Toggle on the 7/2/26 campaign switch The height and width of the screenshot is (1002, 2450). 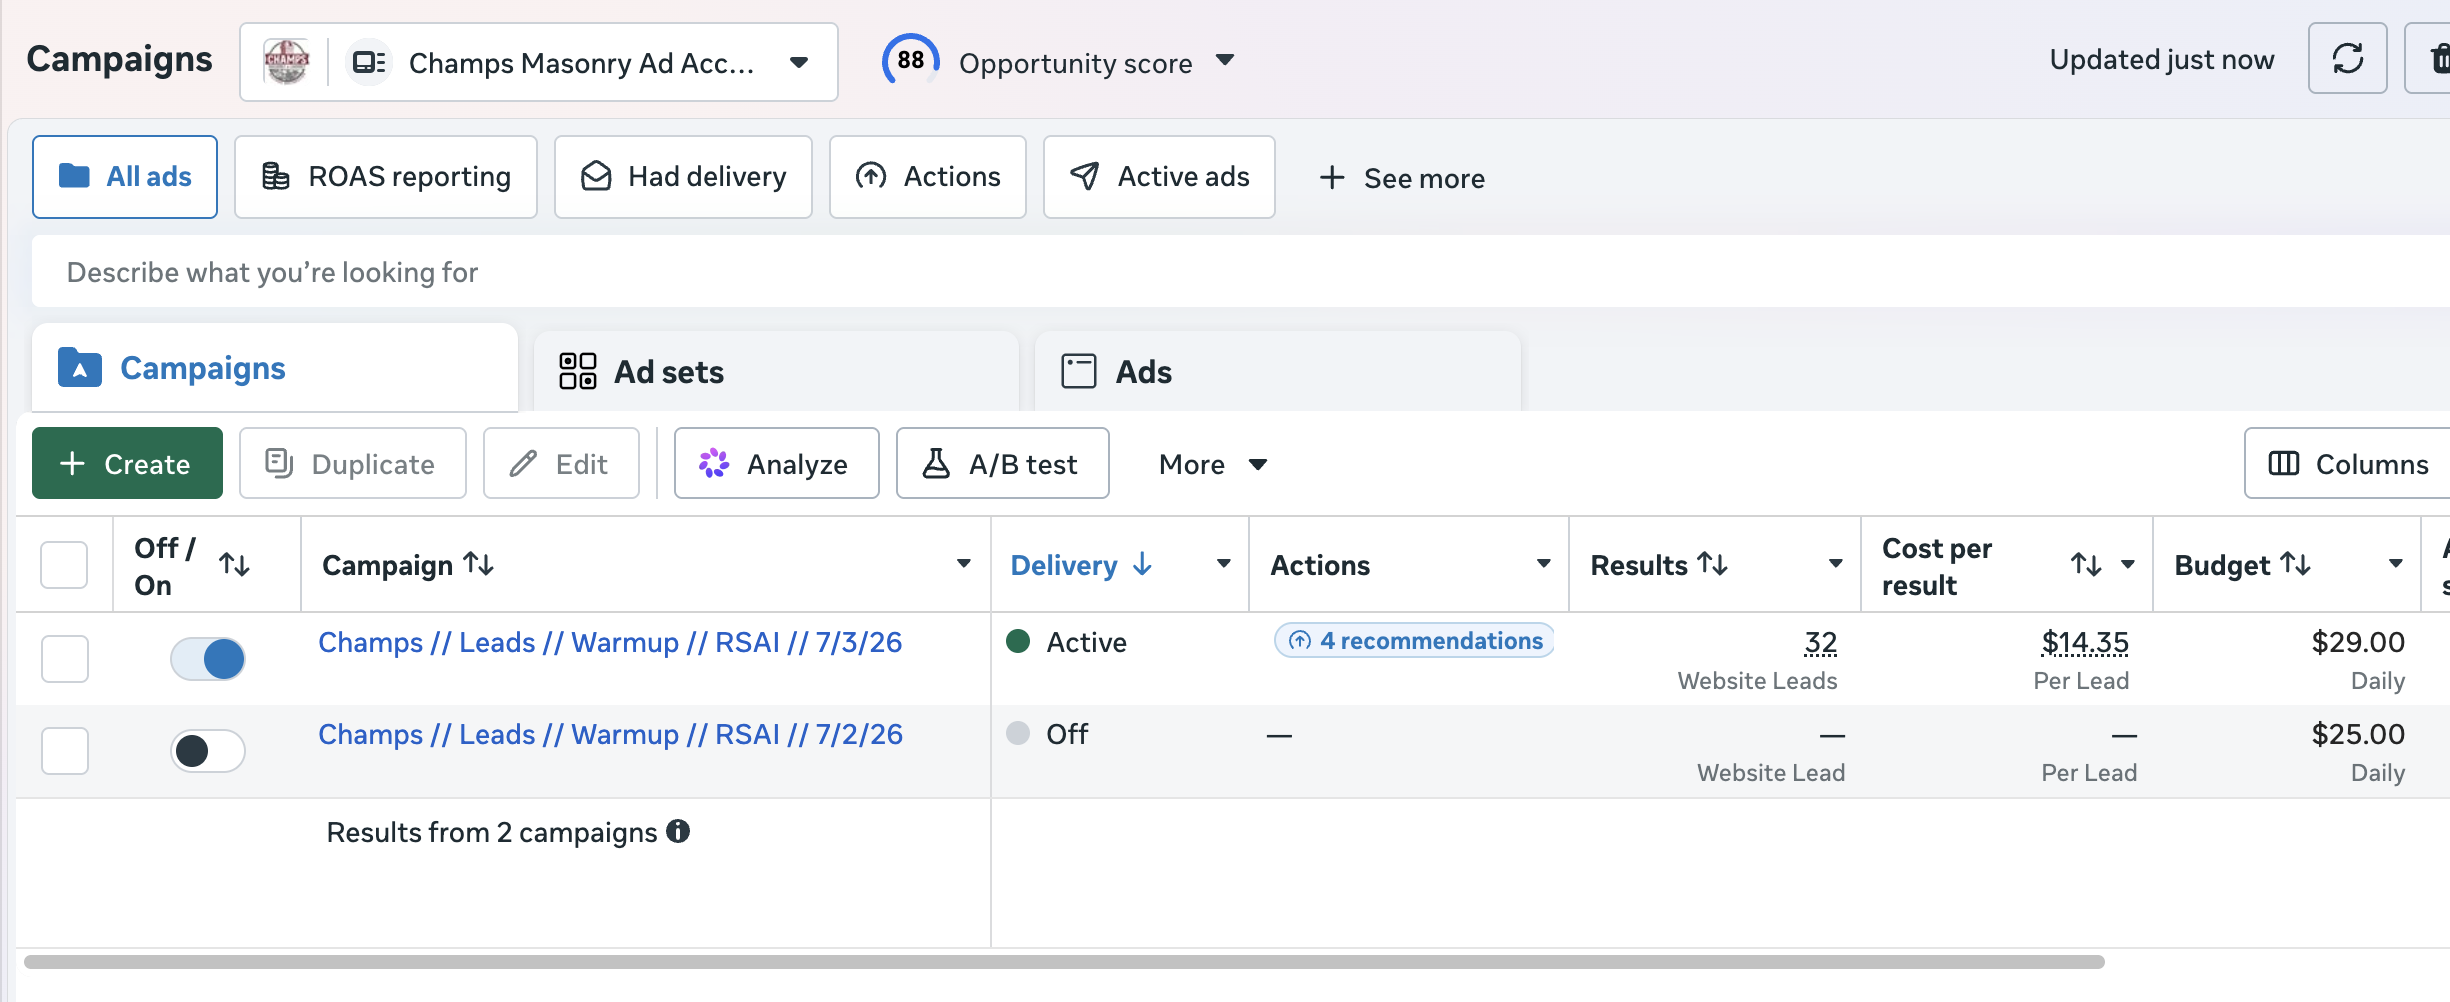click(208, 751)
